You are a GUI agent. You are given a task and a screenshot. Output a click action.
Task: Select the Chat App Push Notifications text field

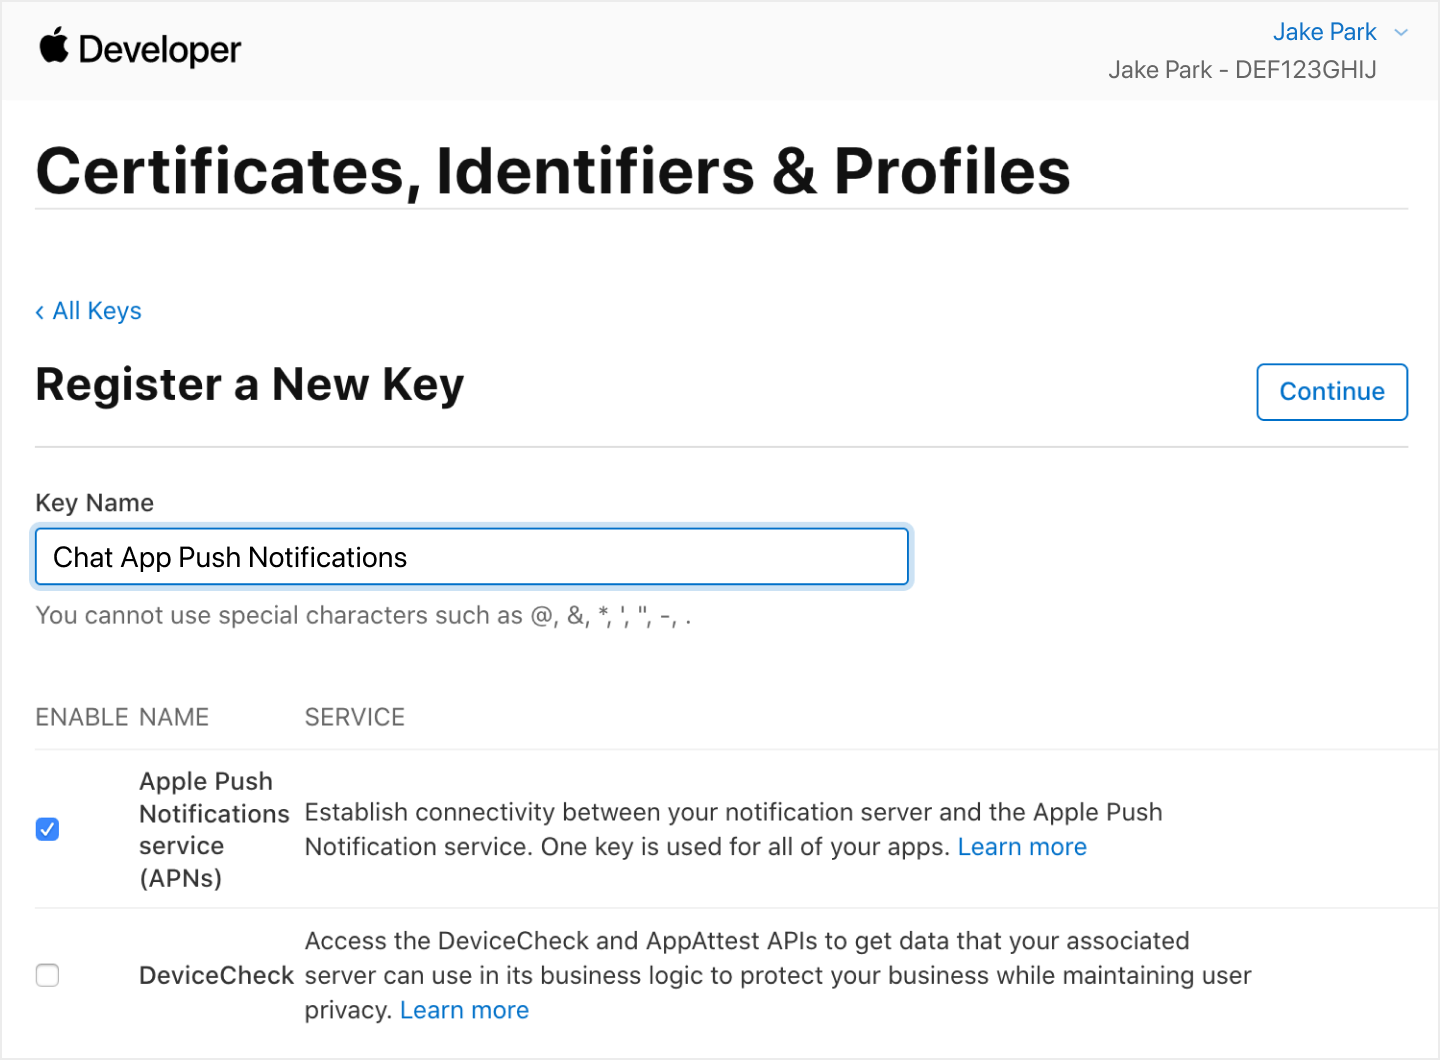pyautogui.click(x=471, y=557)
